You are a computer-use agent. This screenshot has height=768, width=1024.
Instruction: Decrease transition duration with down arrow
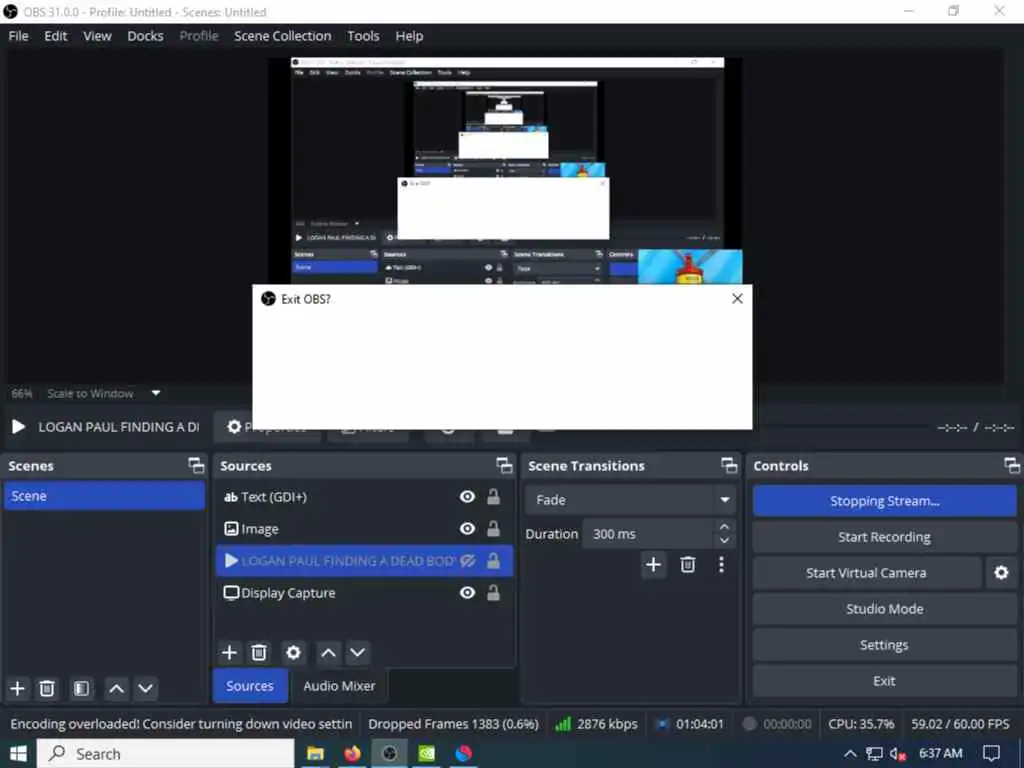pyautogui.click(x=724, y=541)
